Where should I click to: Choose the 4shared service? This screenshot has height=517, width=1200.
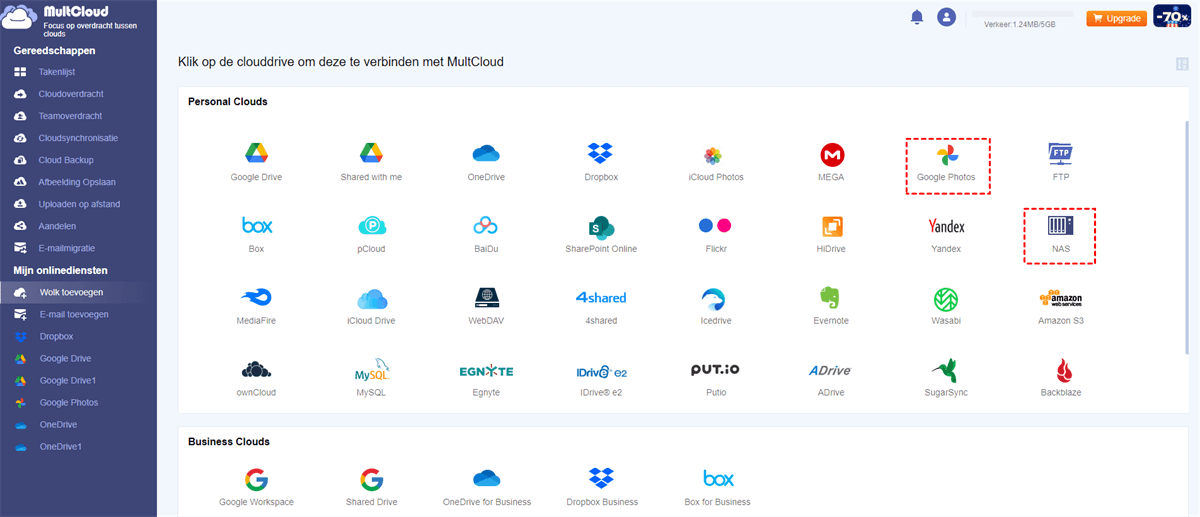(x=601, y=298)
